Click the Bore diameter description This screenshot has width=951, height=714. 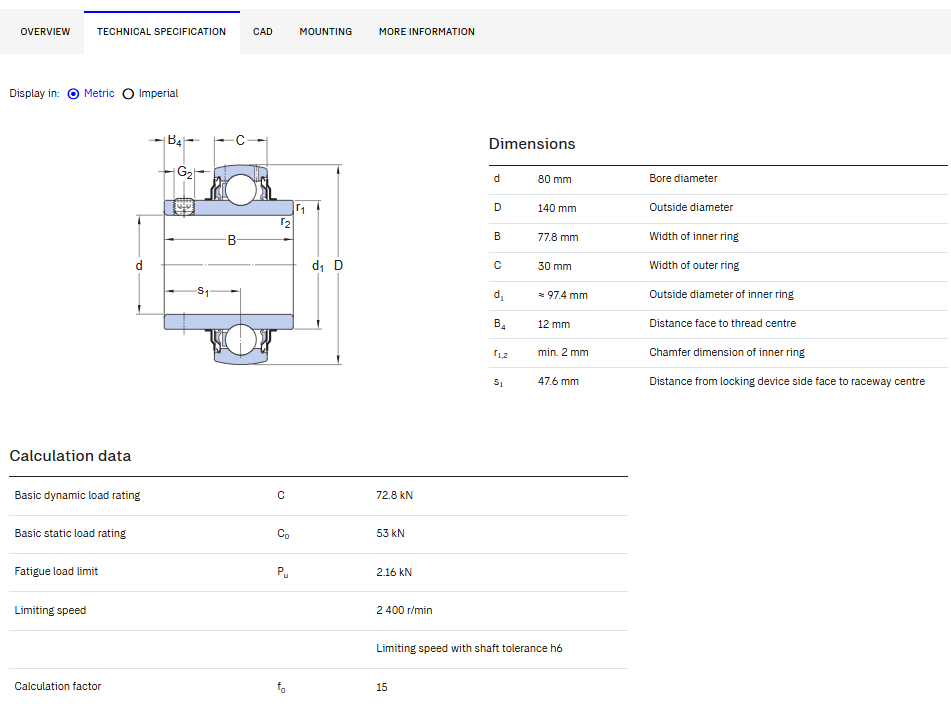point(683,178)
